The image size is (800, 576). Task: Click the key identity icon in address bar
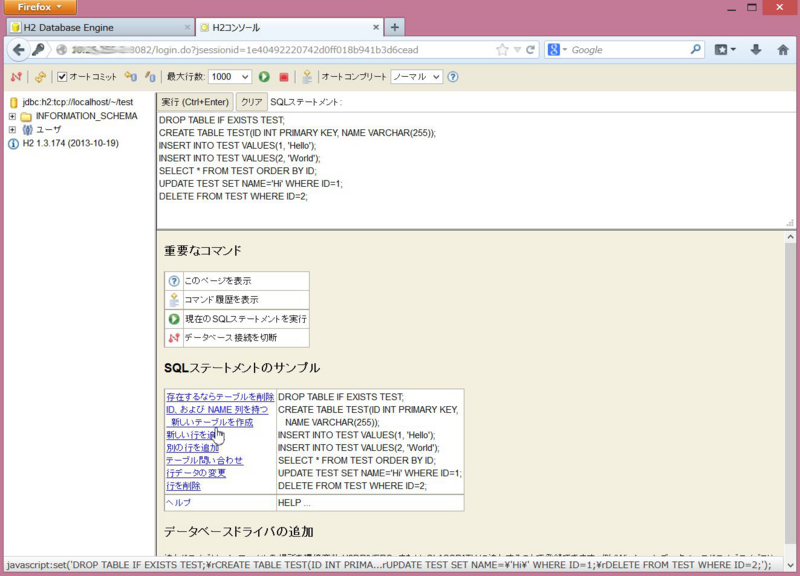point(38,50)
